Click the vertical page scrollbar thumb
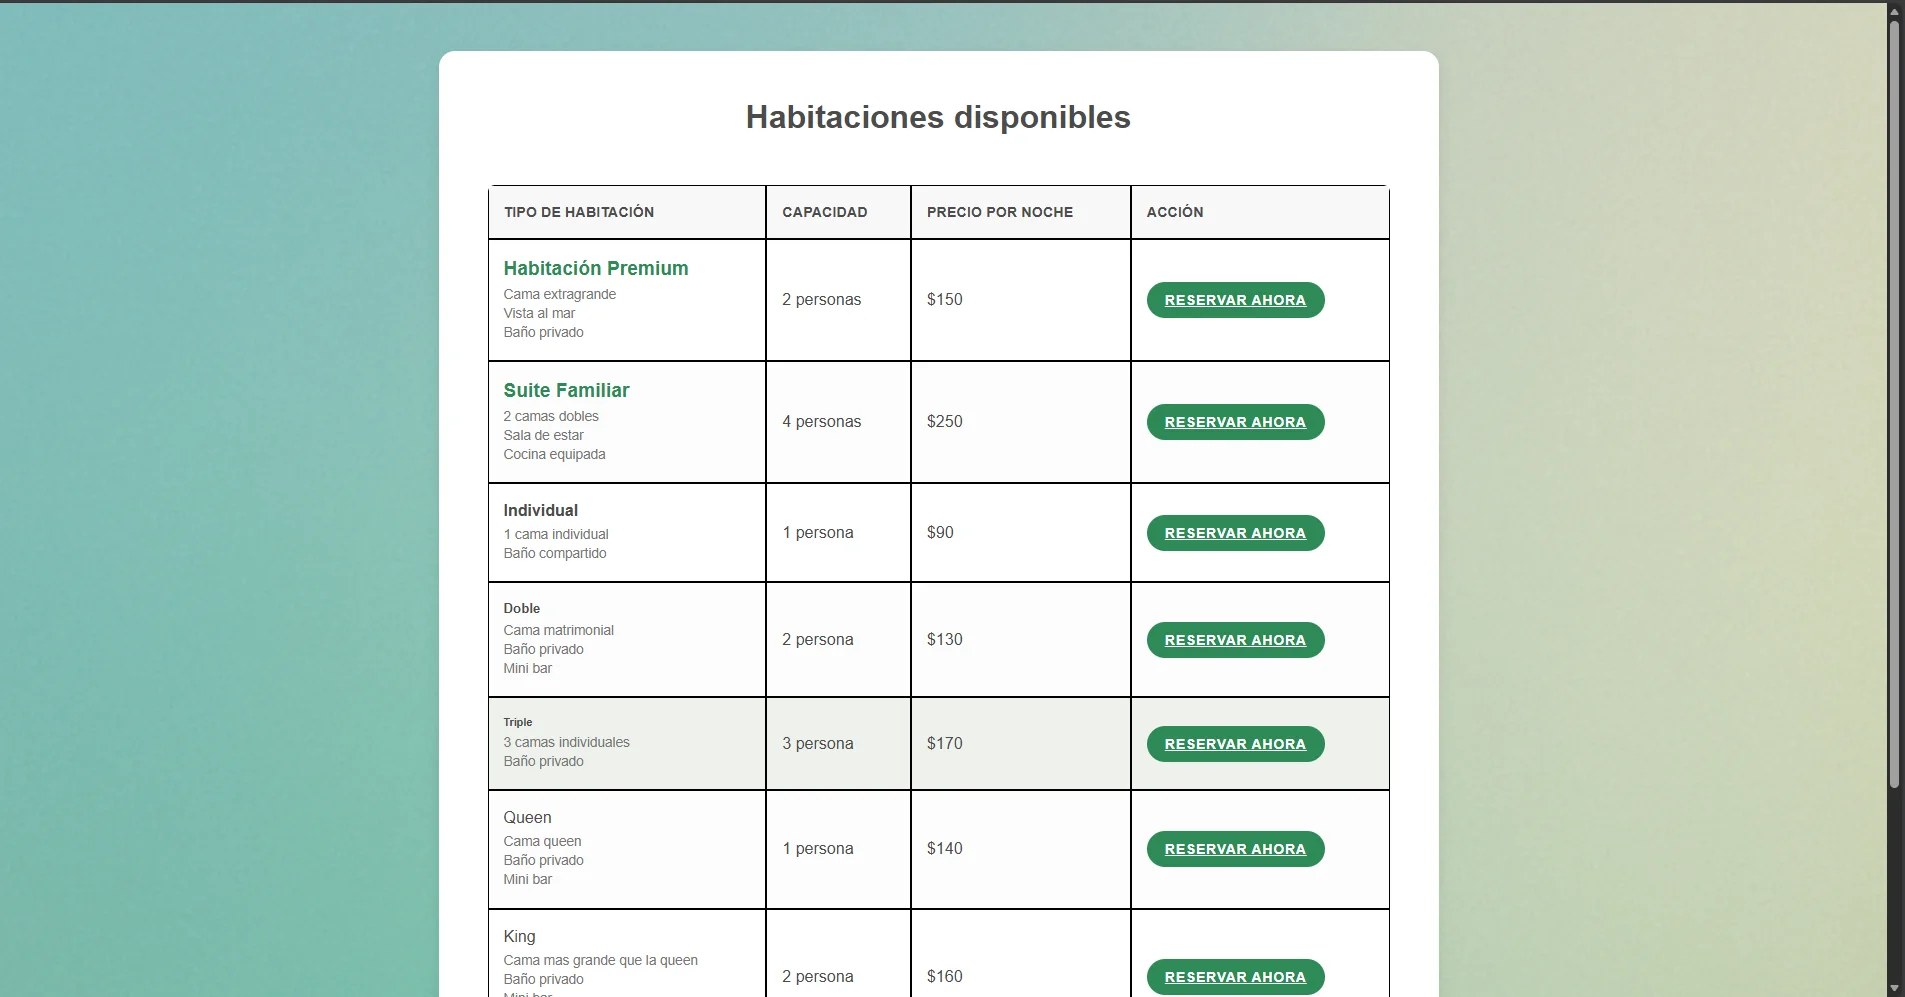Viewport: 1905px width, 997px height. click(1894, 400)
